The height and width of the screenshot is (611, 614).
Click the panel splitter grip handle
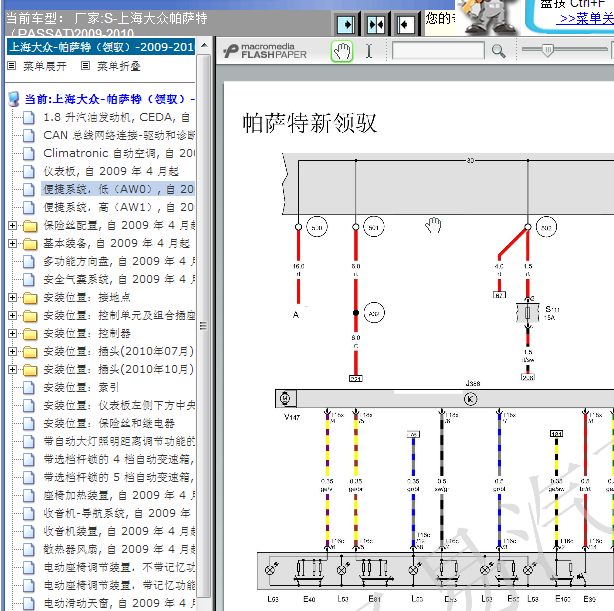[x=203, y=325]
